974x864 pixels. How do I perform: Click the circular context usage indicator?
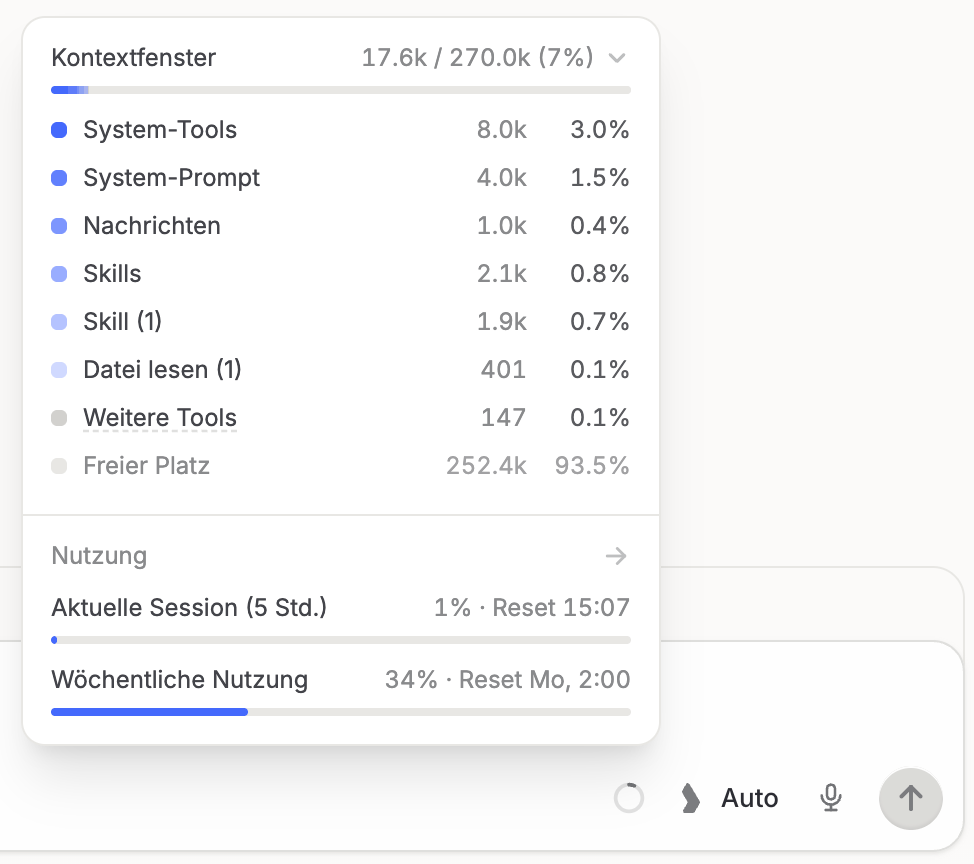coord(629,798)
